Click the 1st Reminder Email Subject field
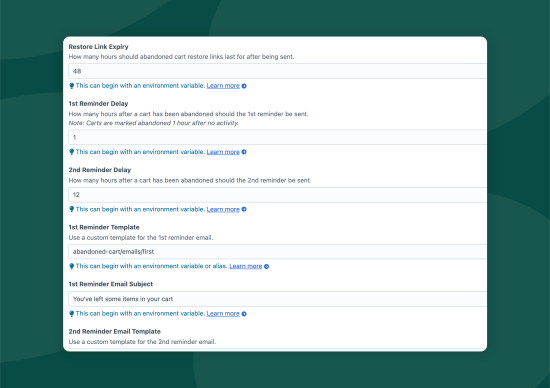 [x=277, y=299]
